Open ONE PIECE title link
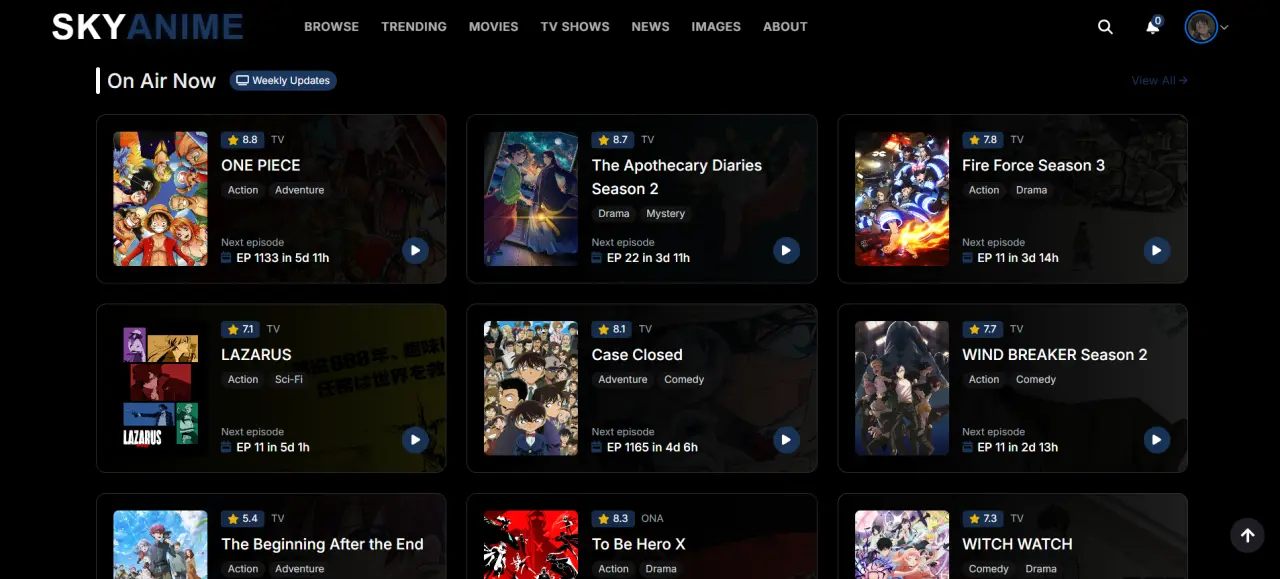This screenshot has width=1280, height=579. tap(261, 165)
